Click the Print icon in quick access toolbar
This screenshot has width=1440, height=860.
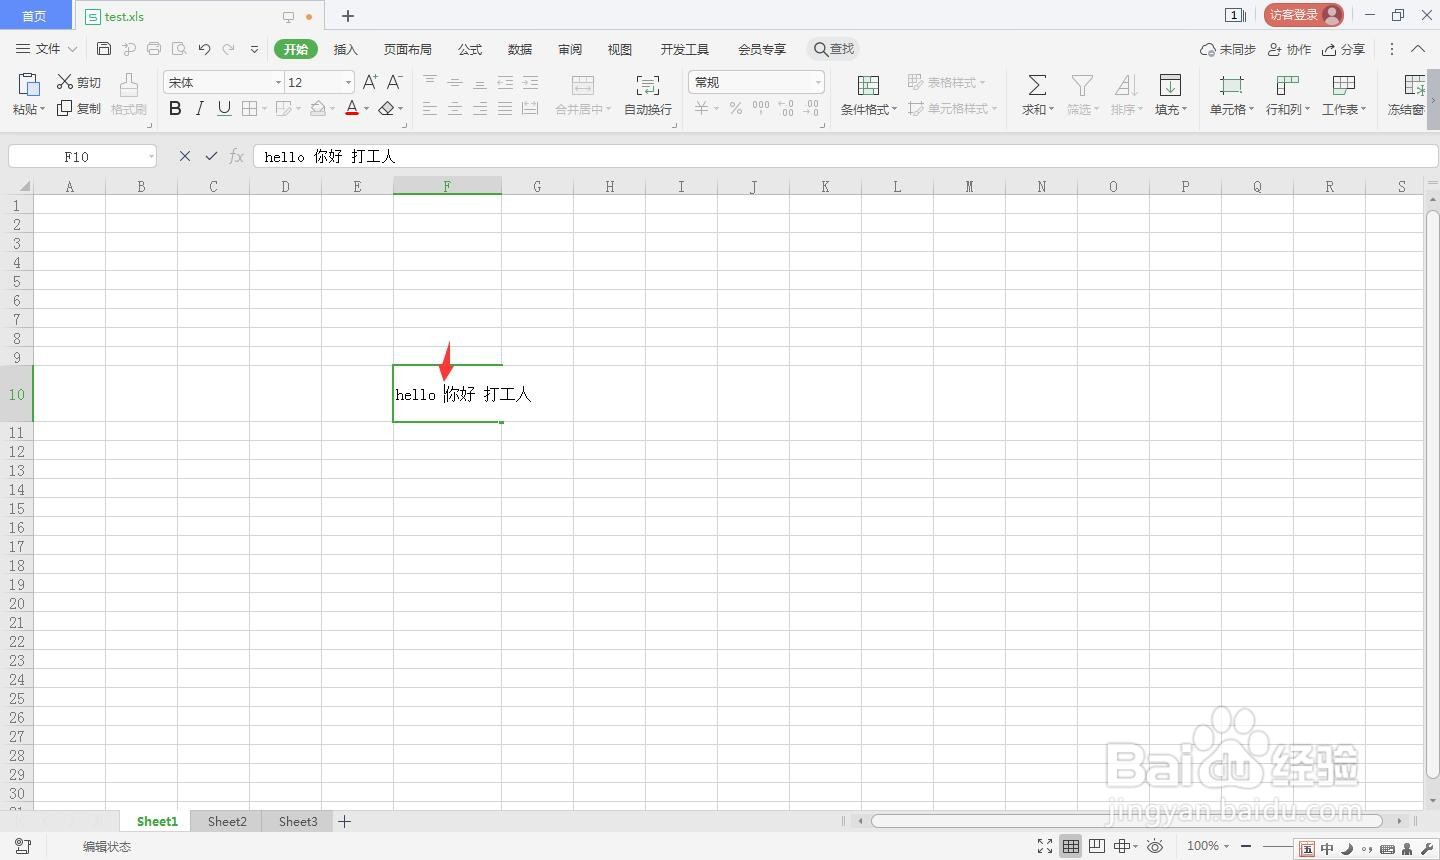coord(153,48)
